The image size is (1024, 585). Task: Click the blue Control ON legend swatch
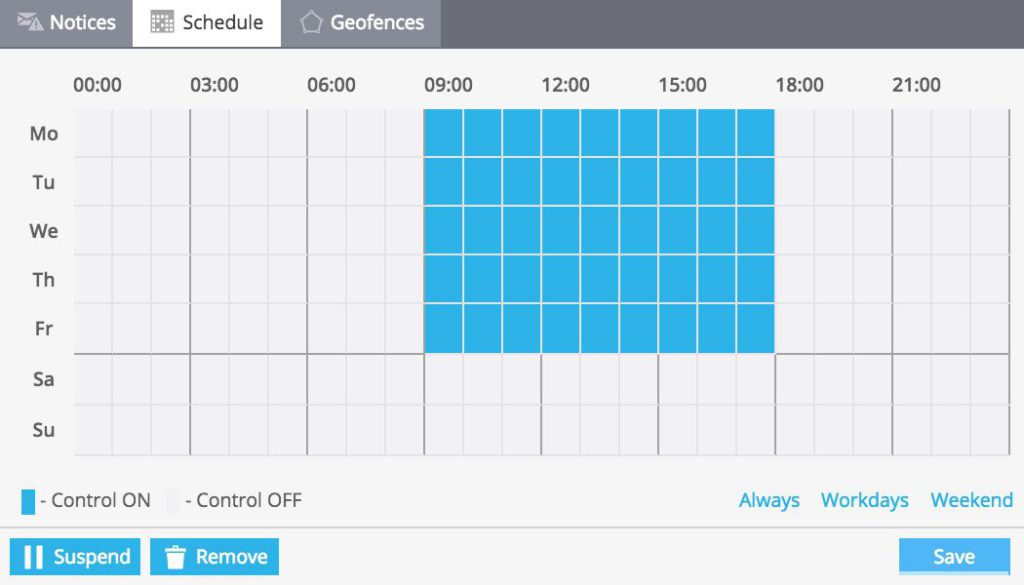coord(28,502)
